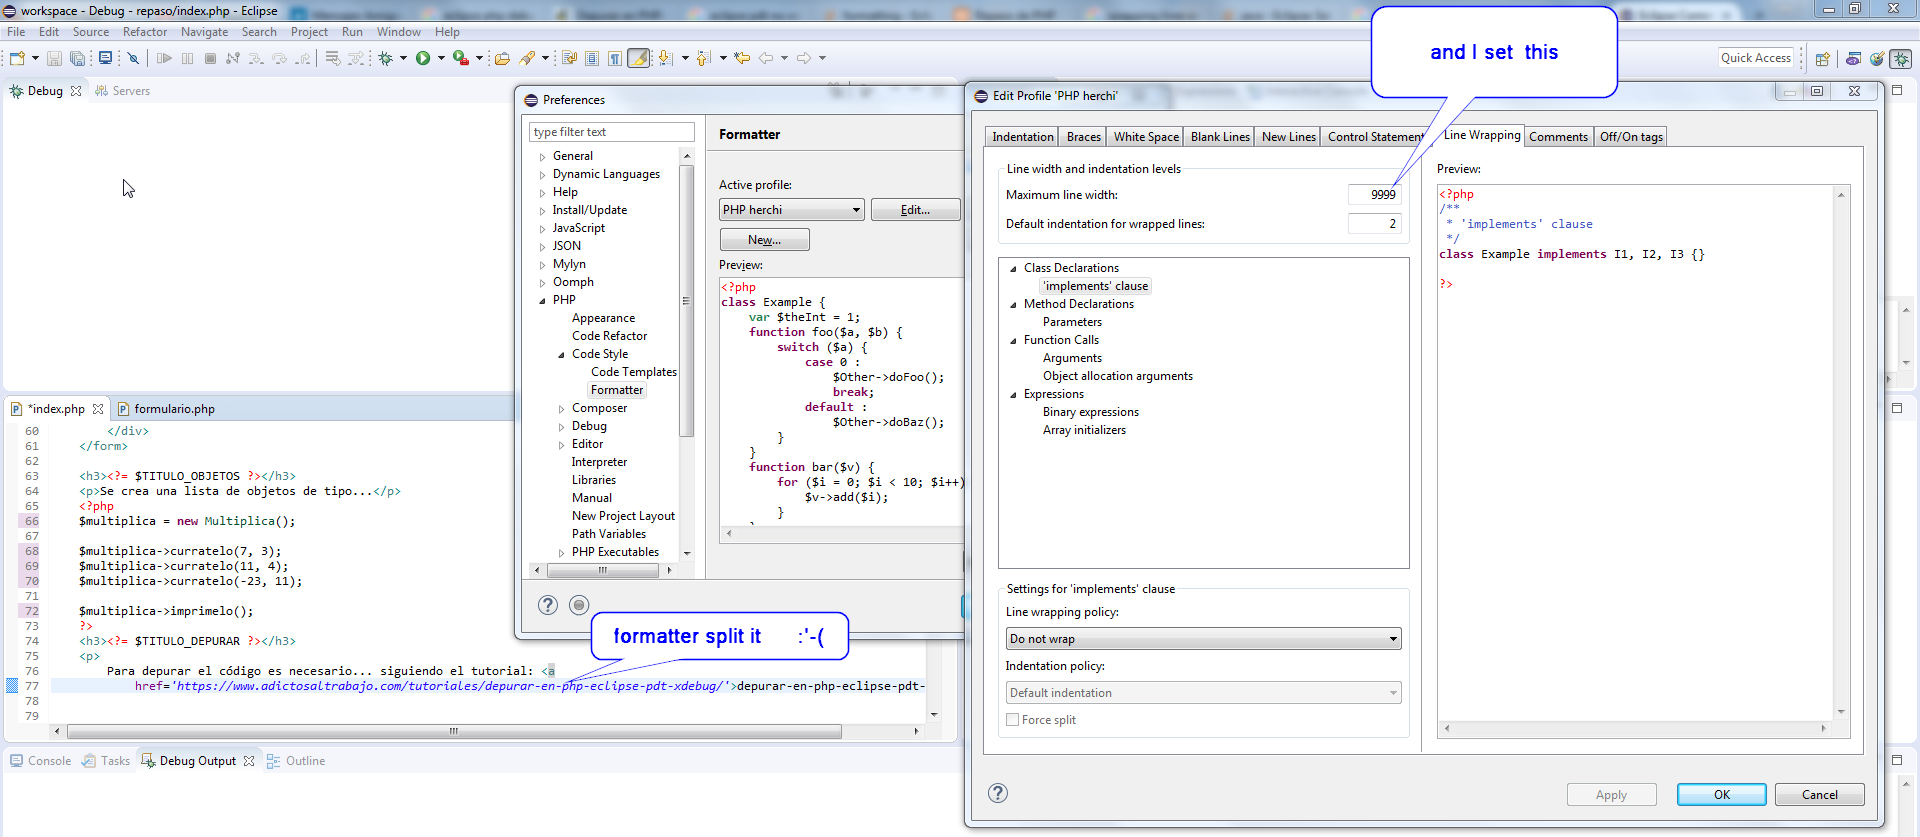Switch to the PHP perspective icon
The width and height of the screenshot is (1920, 837).
tap(1853, 58)
